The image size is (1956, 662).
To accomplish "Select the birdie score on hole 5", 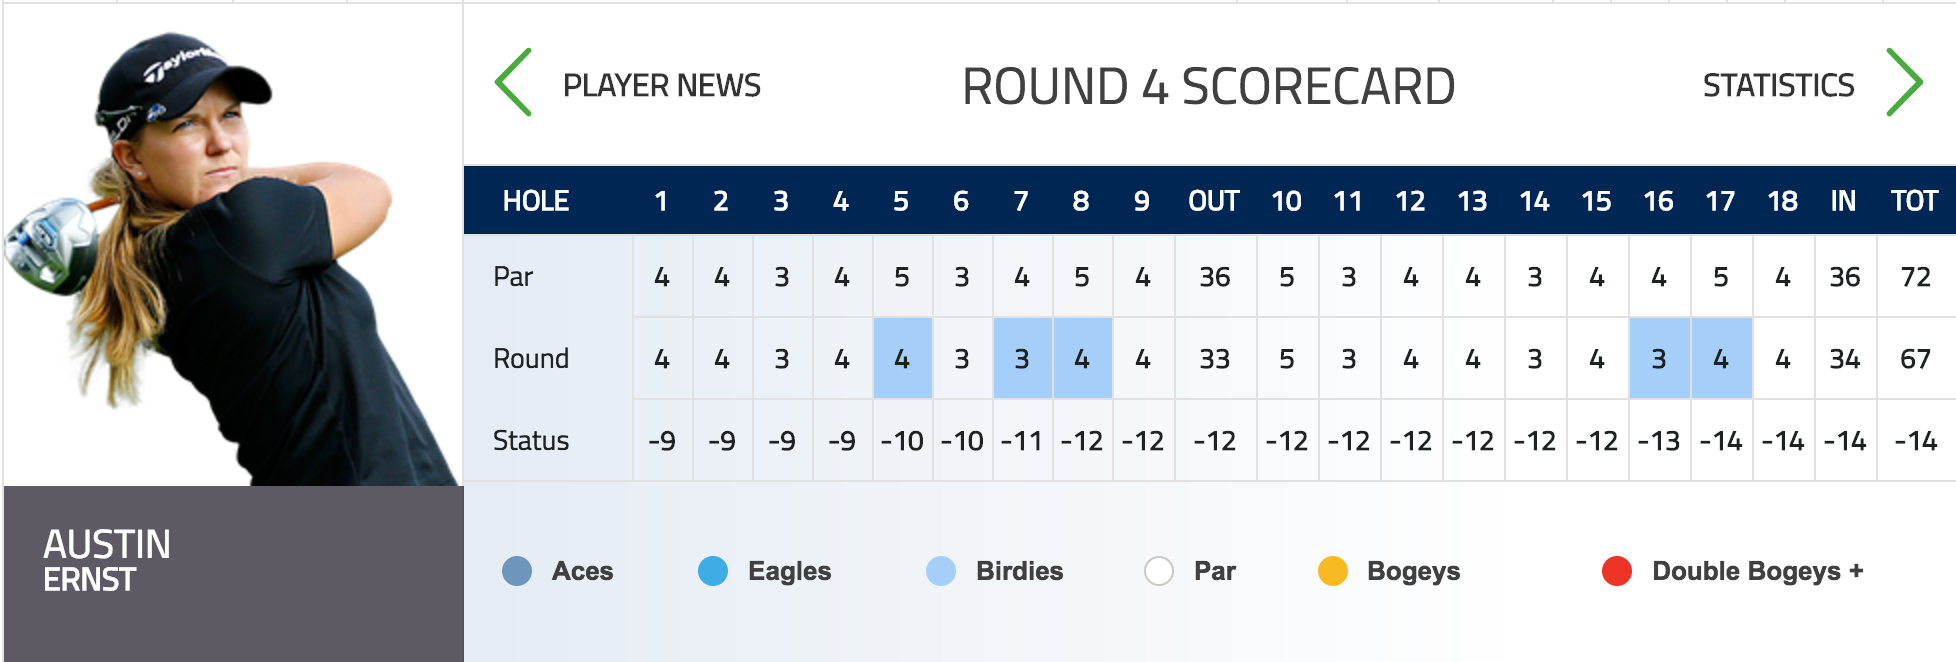I will 902,358.
